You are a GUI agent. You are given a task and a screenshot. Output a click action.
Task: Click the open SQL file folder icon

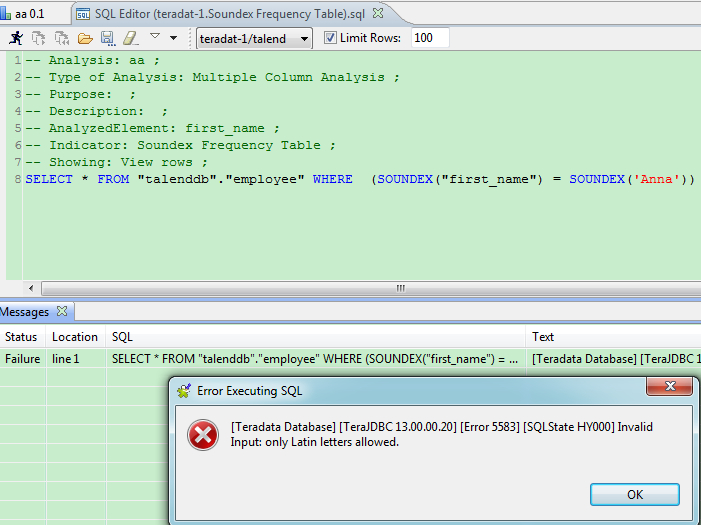pyautogui.click(x=85, y=38)
